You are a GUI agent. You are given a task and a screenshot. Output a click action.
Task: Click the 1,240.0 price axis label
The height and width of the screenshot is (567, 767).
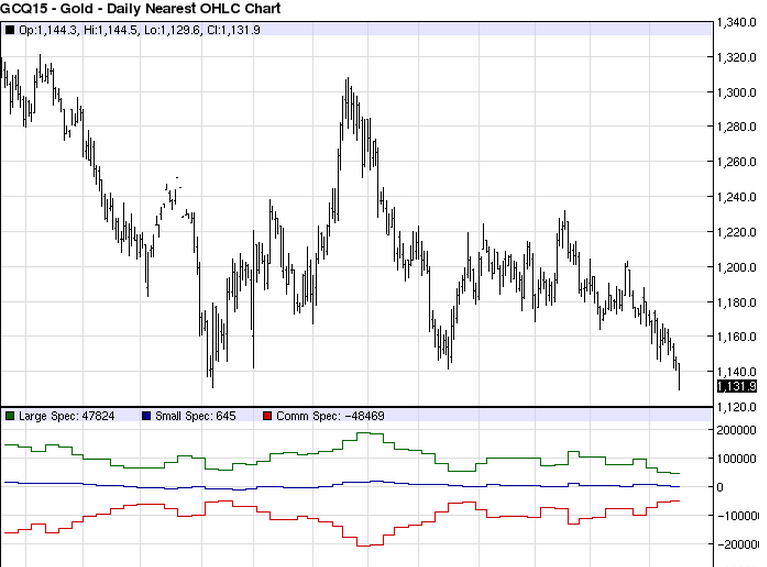point(737,197)
